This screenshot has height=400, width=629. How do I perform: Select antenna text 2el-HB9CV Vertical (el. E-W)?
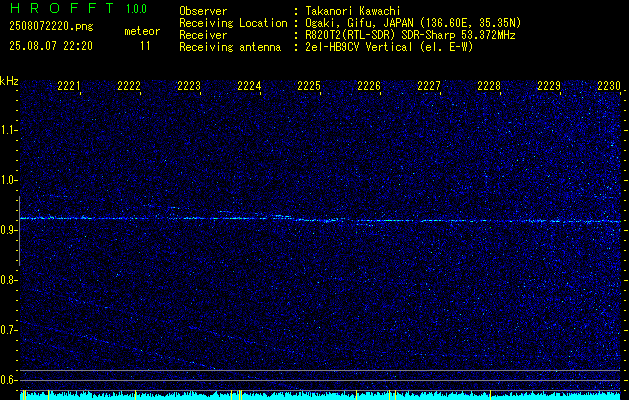(389, 47)
